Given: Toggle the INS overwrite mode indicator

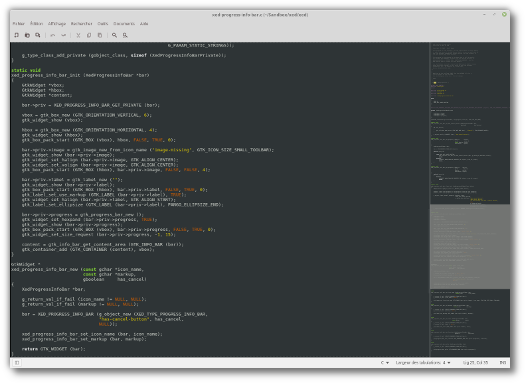Looking at the screenshot, I should (503, 363).
